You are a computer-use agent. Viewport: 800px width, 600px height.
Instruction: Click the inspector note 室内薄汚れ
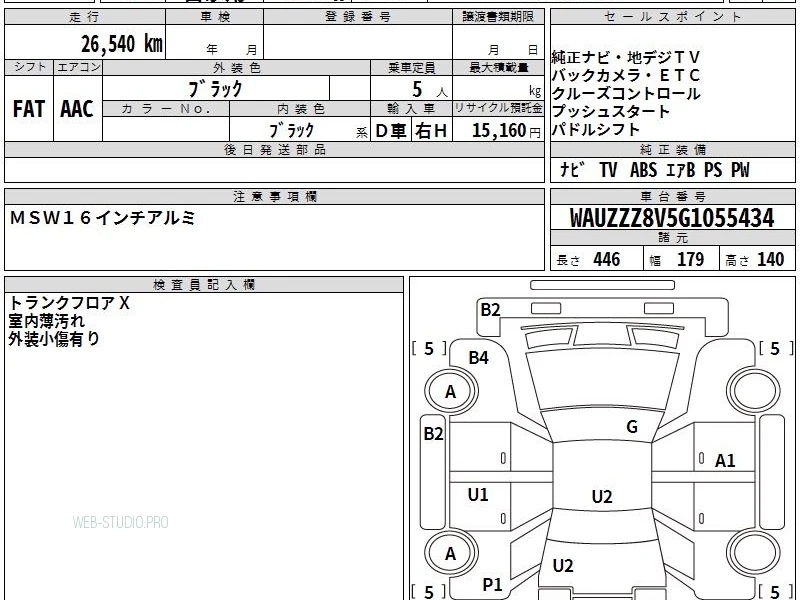(46, 321)
